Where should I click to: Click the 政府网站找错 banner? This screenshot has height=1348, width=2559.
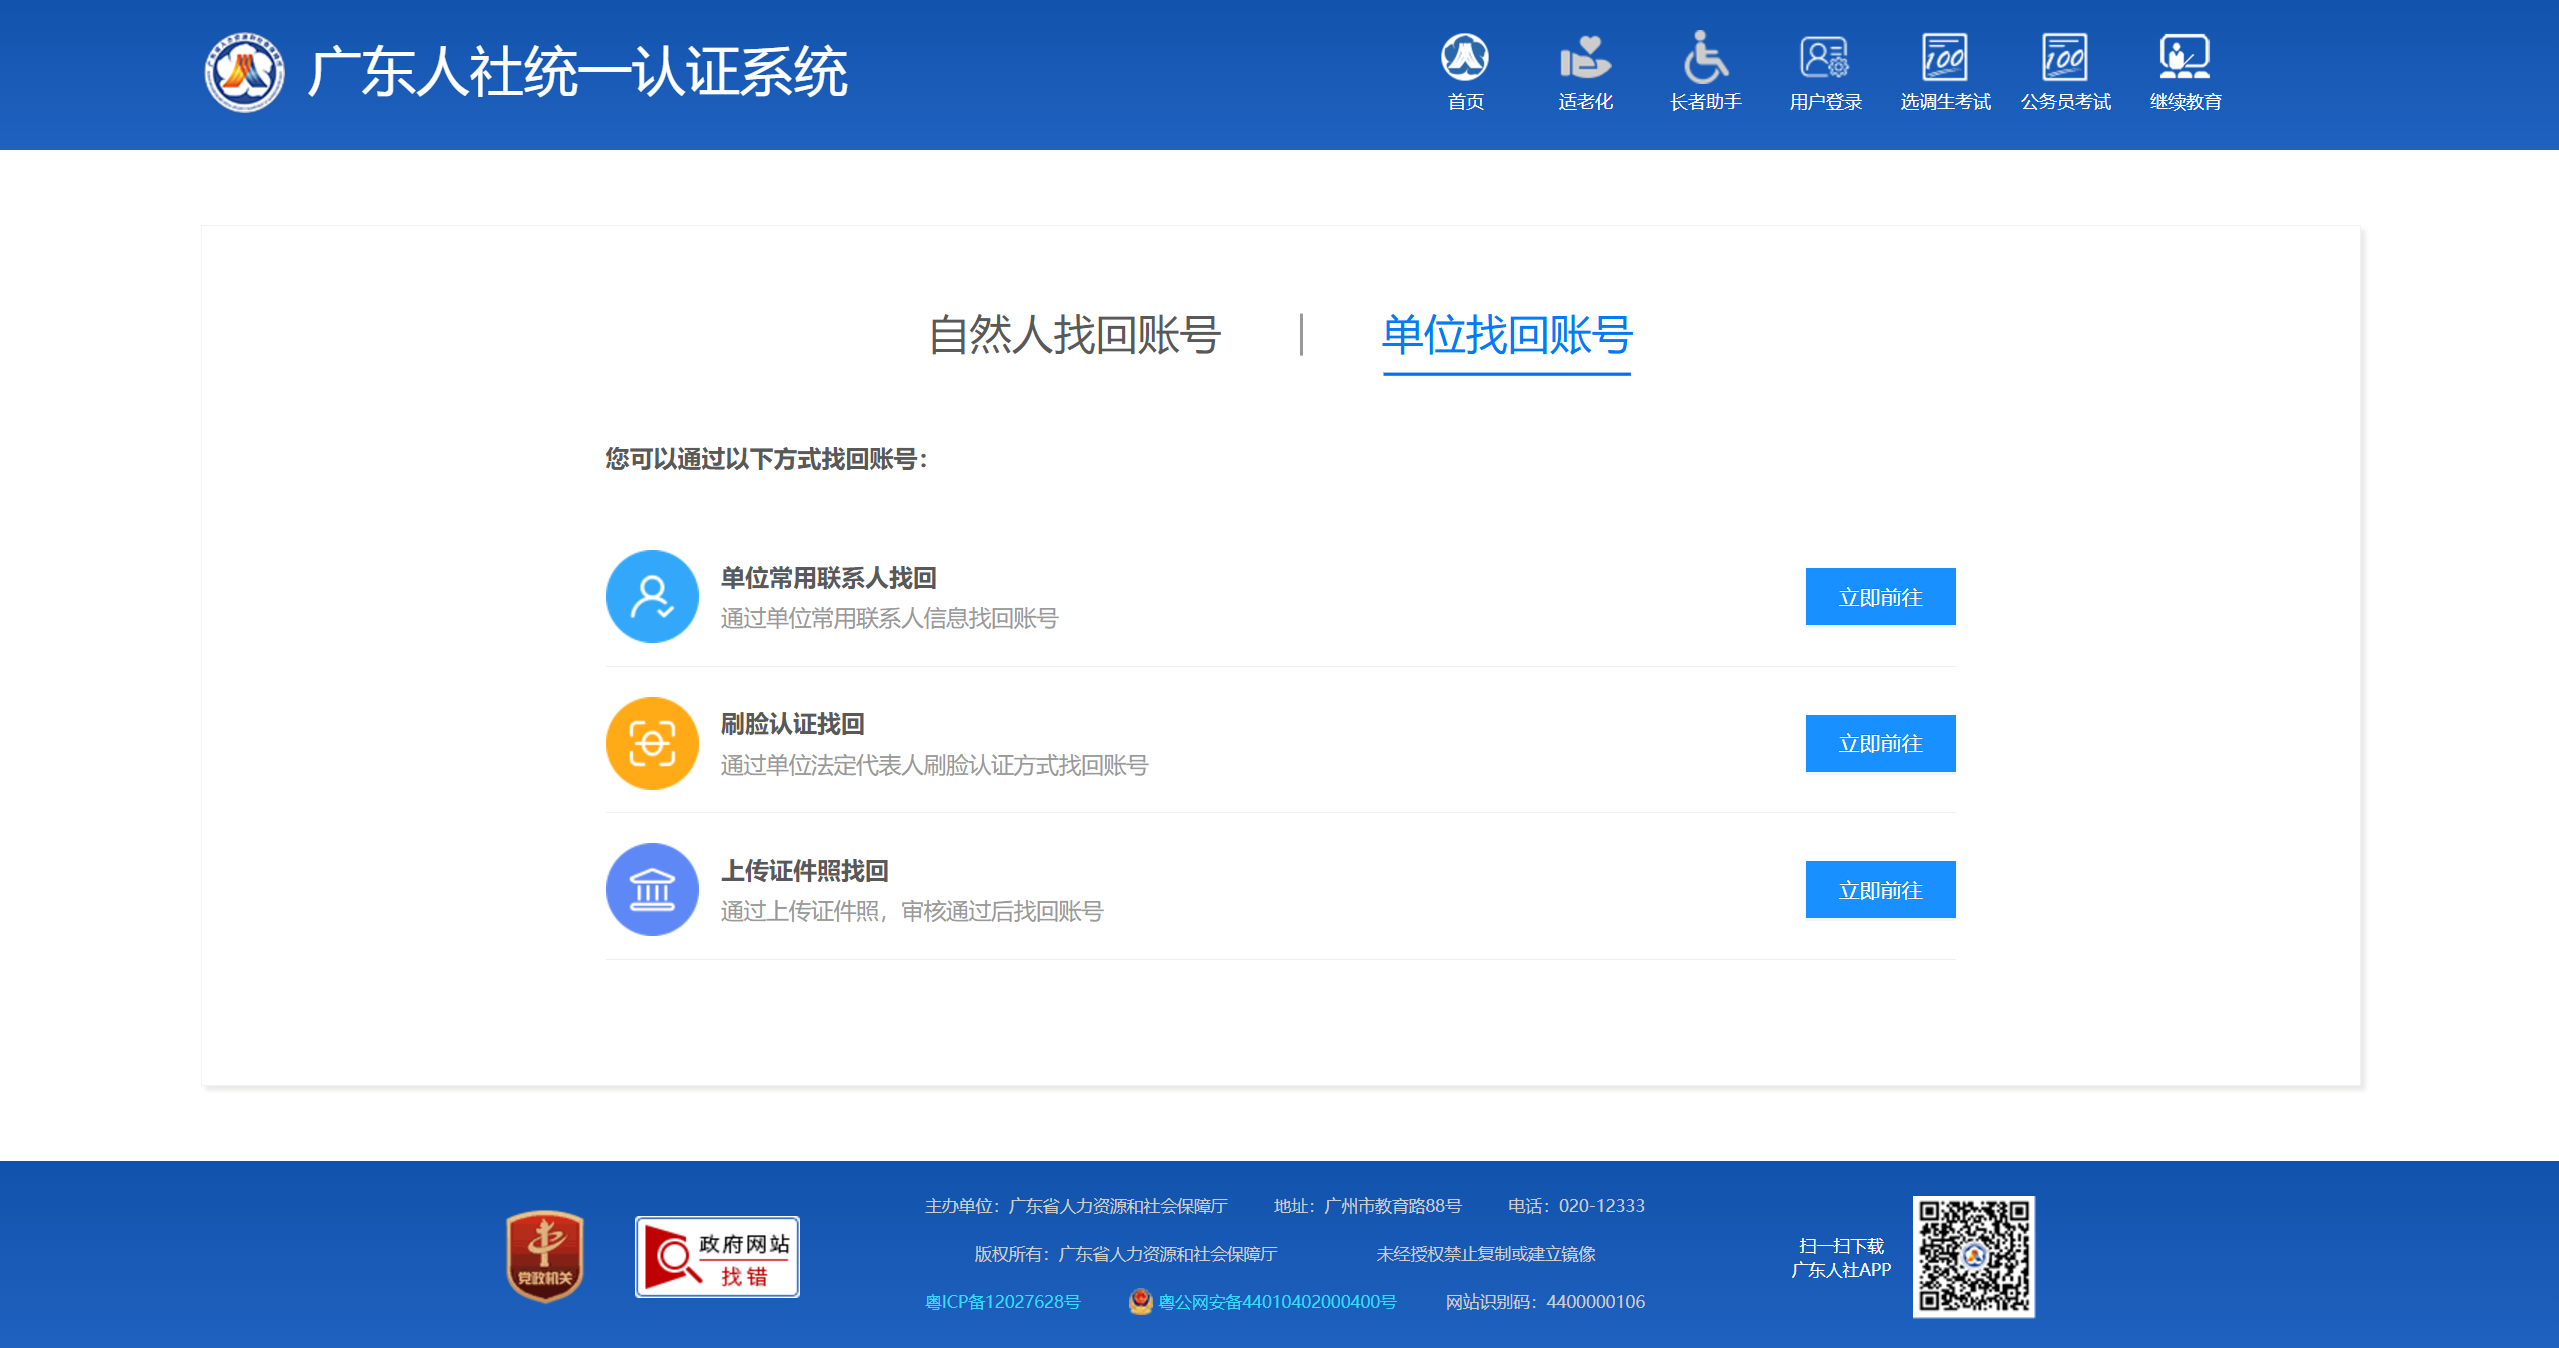click(x=717, y=1257)
